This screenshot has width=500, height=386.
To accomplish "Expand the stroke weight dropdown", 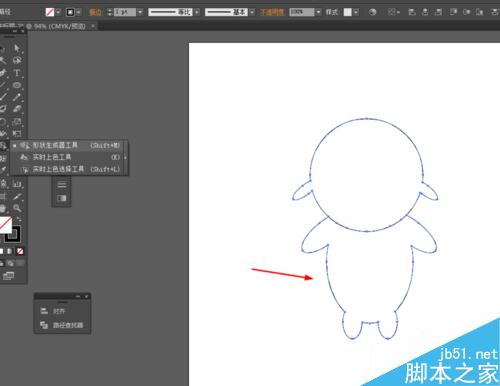I will (140, 12).
